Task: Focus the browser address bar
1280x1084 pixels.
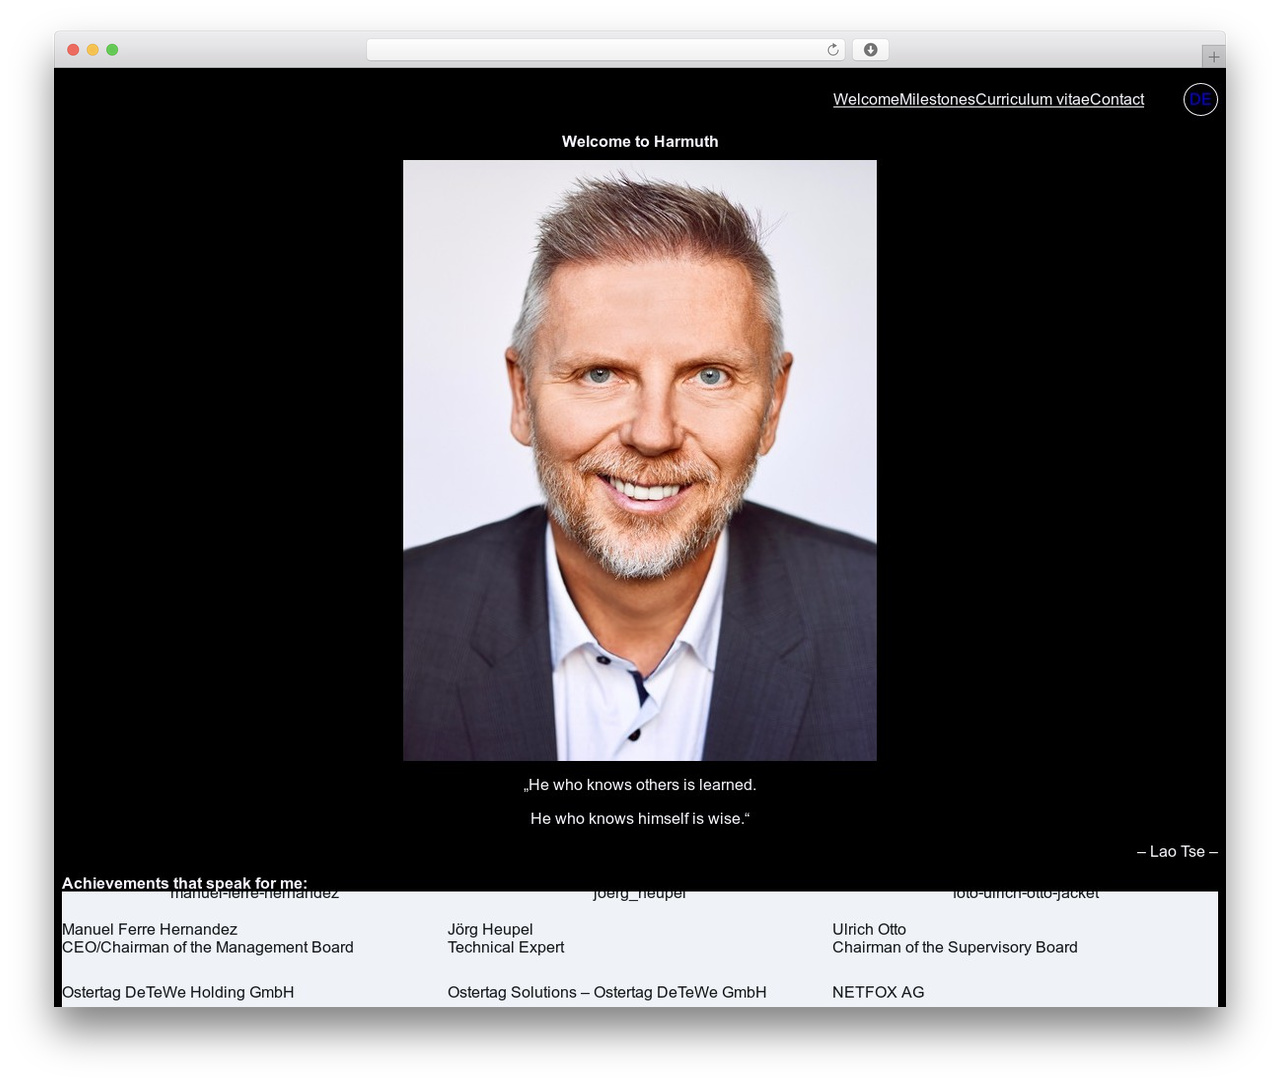Action: pos(605,50)
